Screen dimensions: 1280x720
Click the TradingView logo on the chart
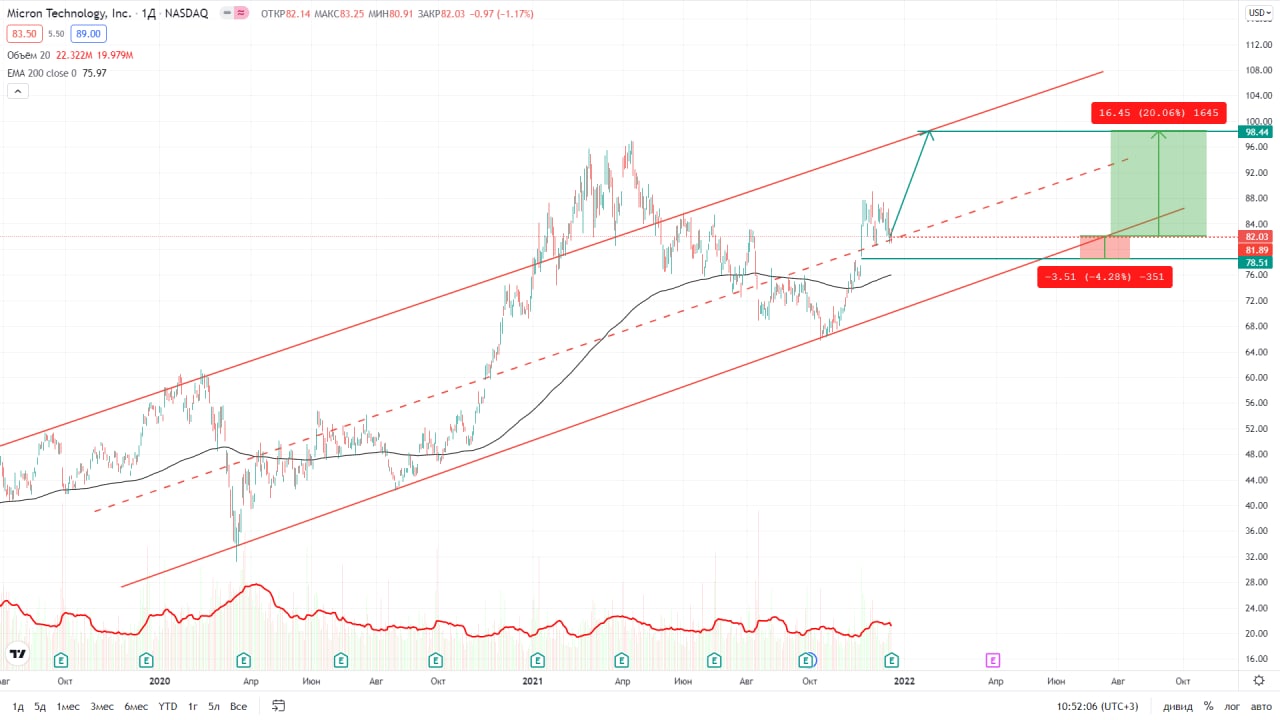tap(17, 655)
